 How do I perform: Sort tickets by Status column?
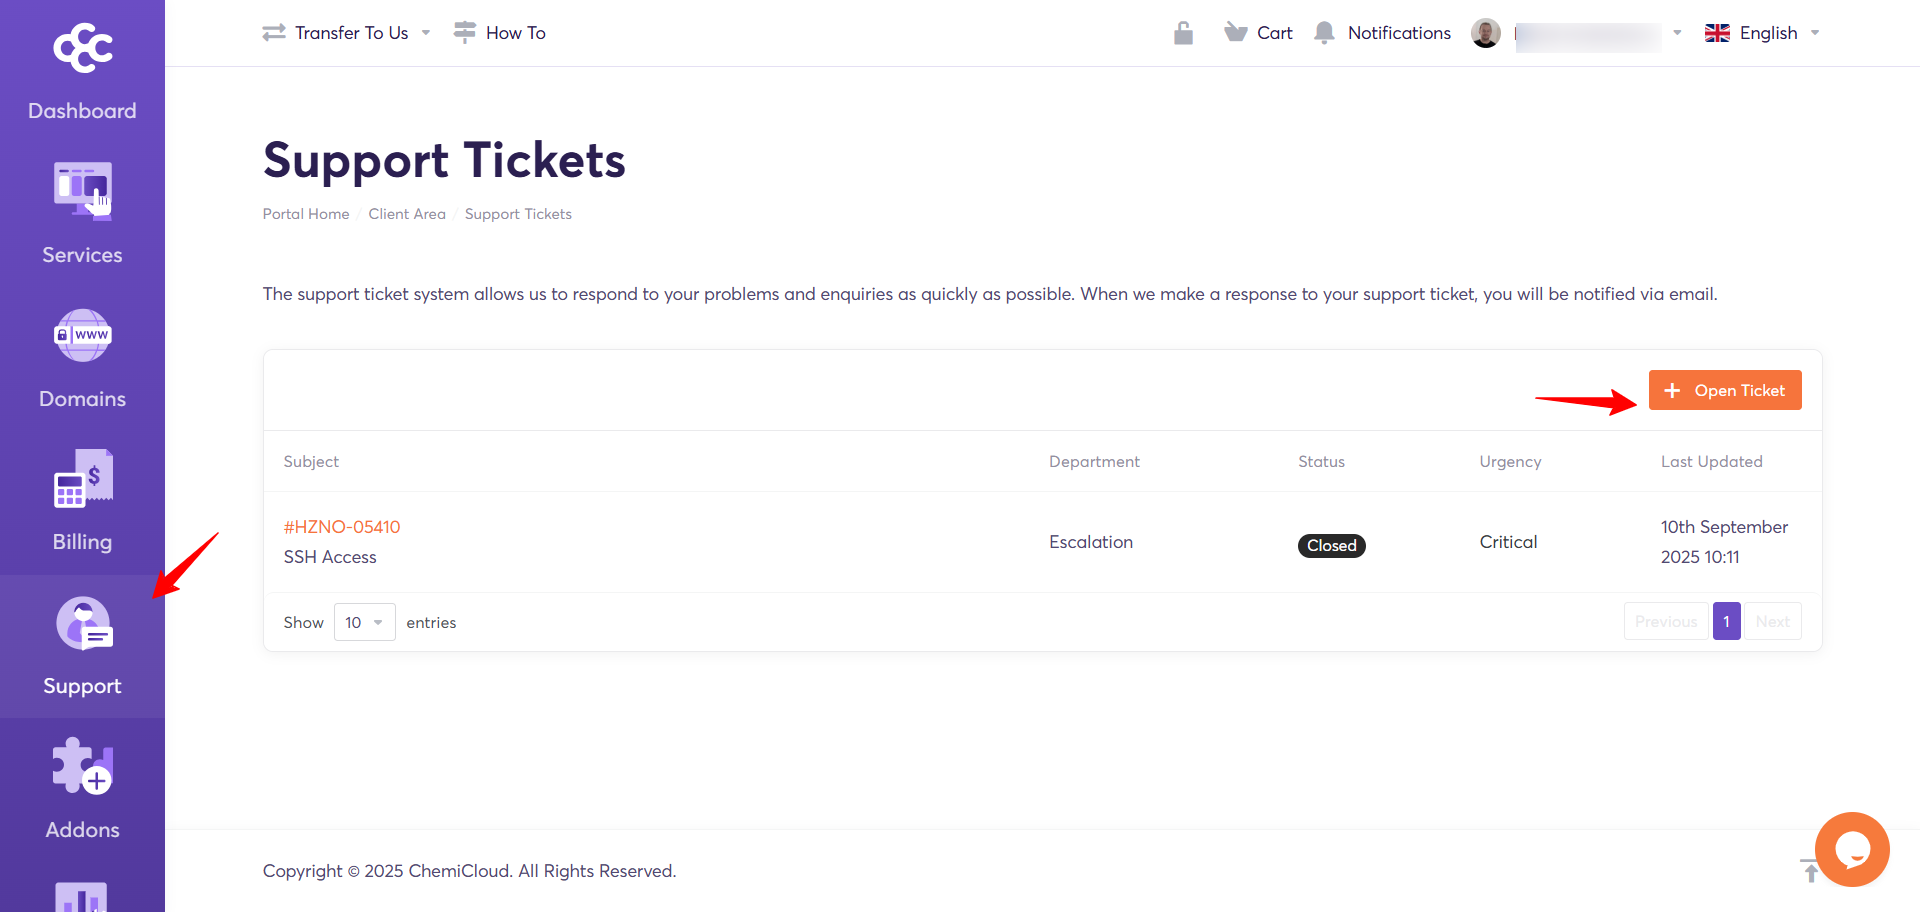[x=1321, y=461]
